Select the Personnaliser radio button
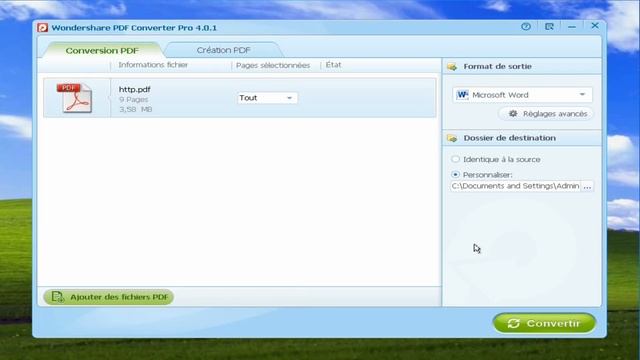The image size is (640, 360). pos(456,174)
